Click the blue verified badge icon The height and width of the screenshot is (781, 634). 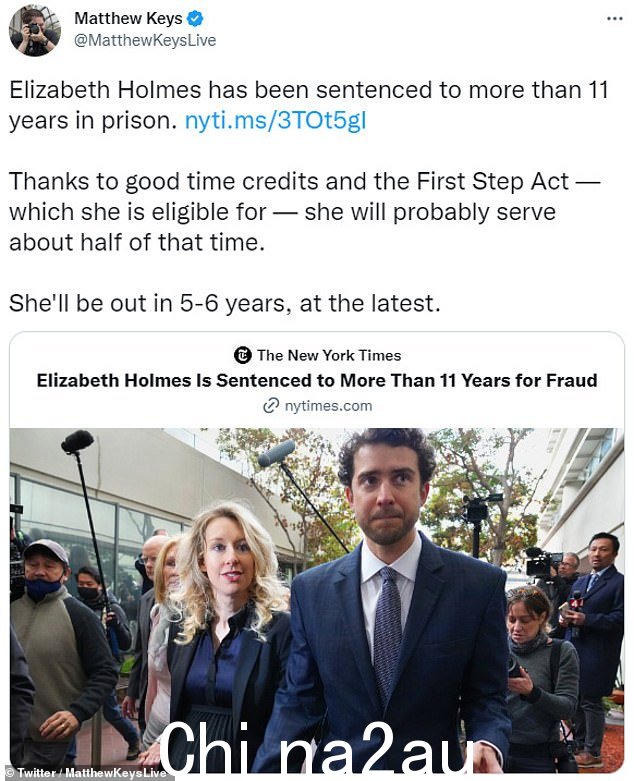195,19
